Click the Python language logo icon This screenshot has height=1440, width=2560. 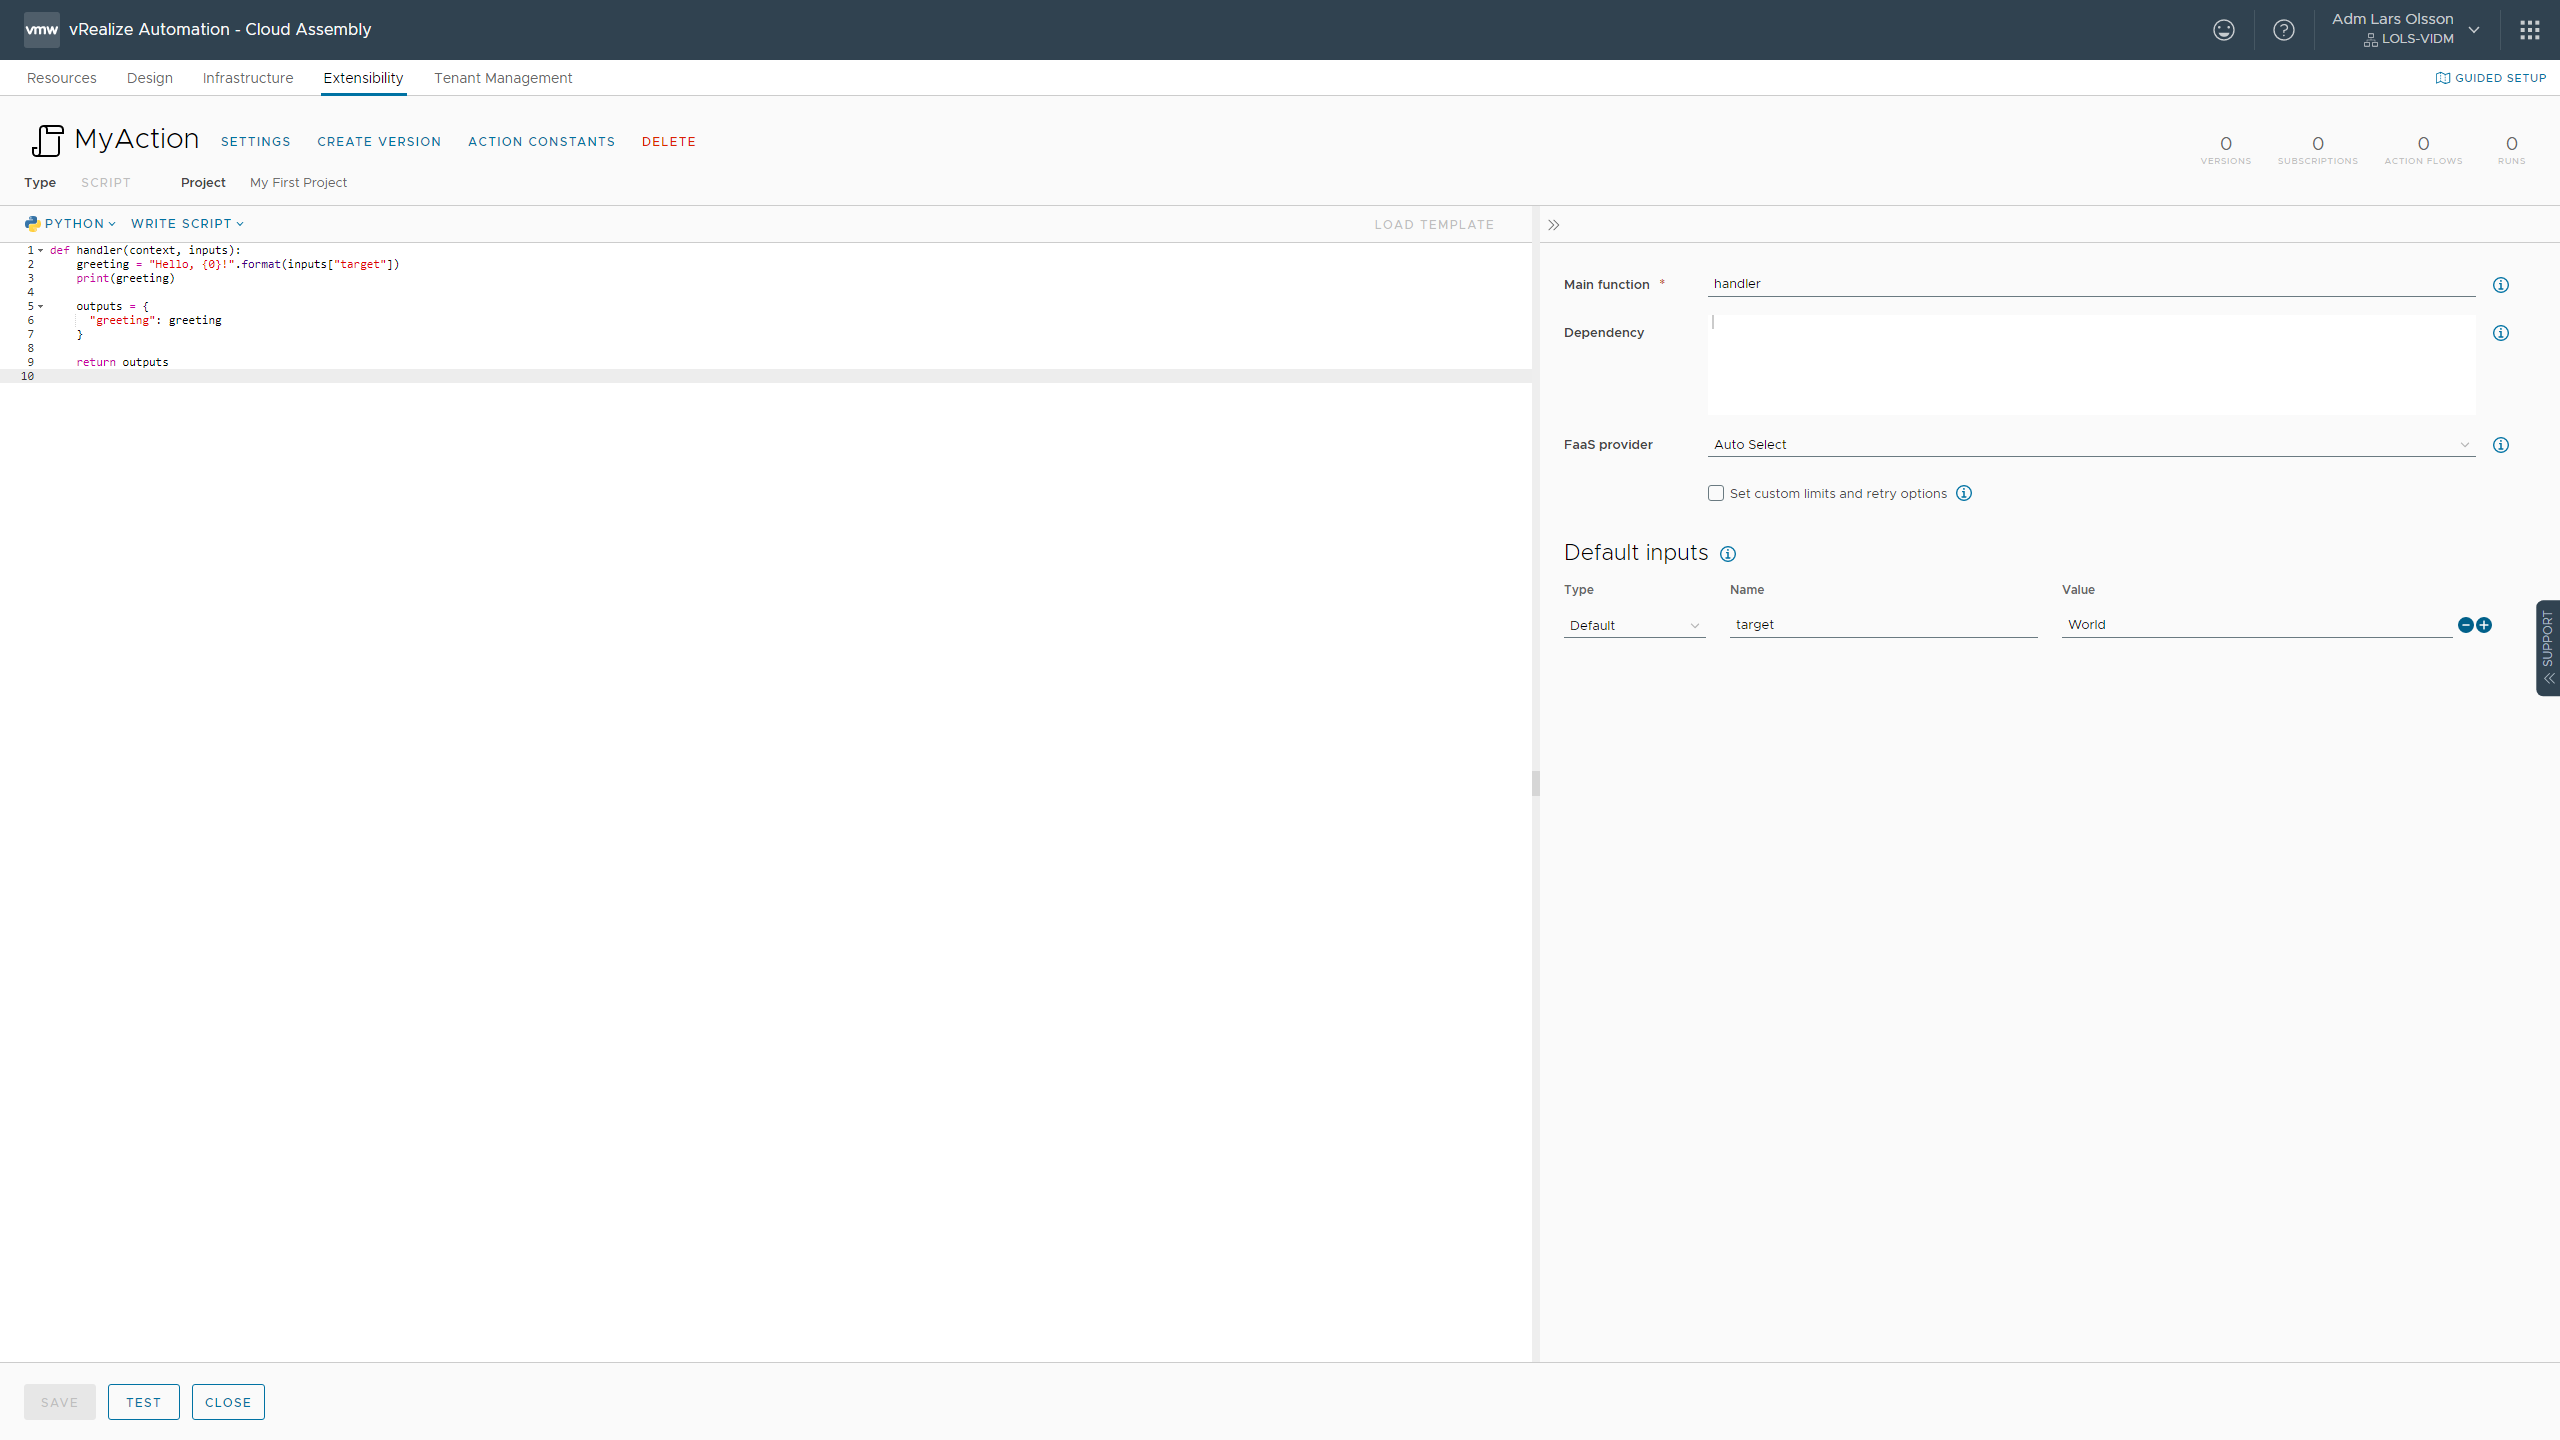coord(33,224)
